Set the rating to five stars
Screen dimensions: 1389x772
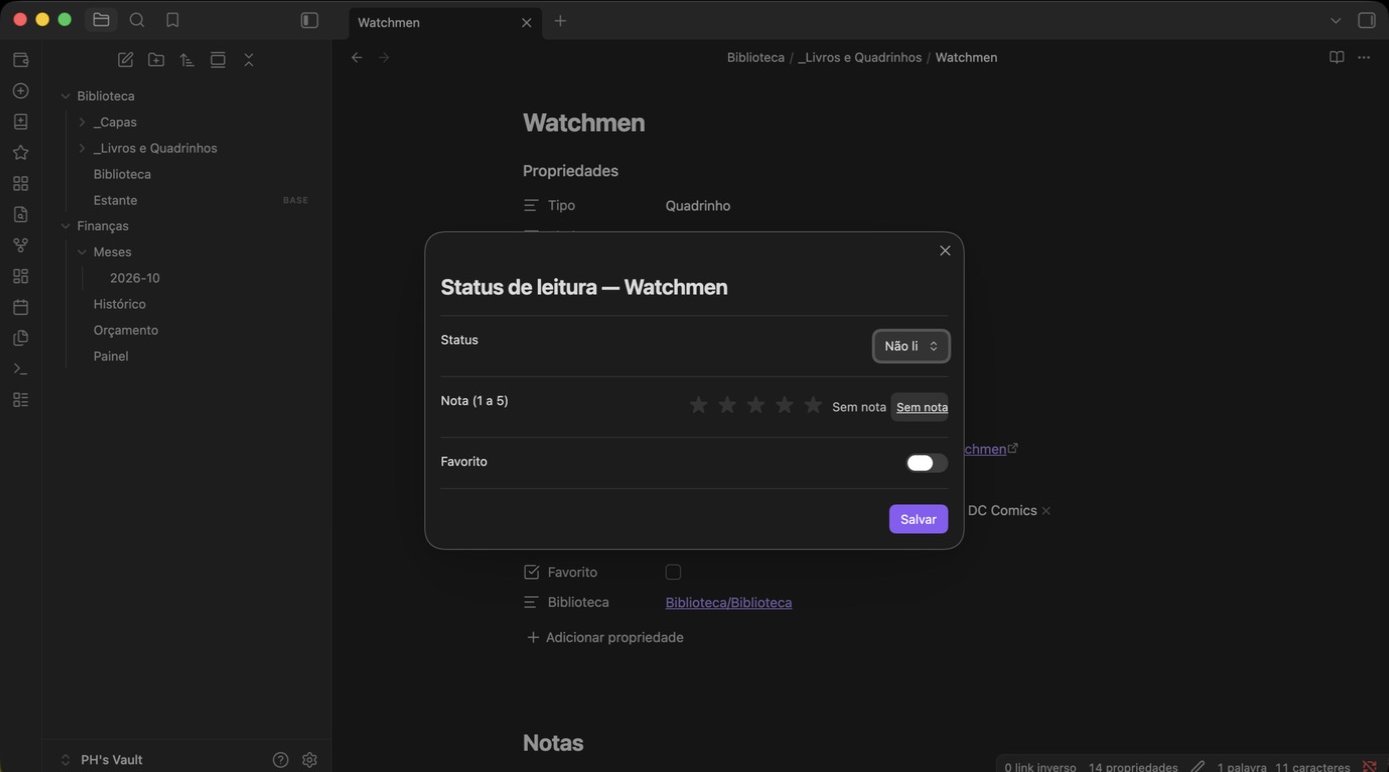point(813,405)
